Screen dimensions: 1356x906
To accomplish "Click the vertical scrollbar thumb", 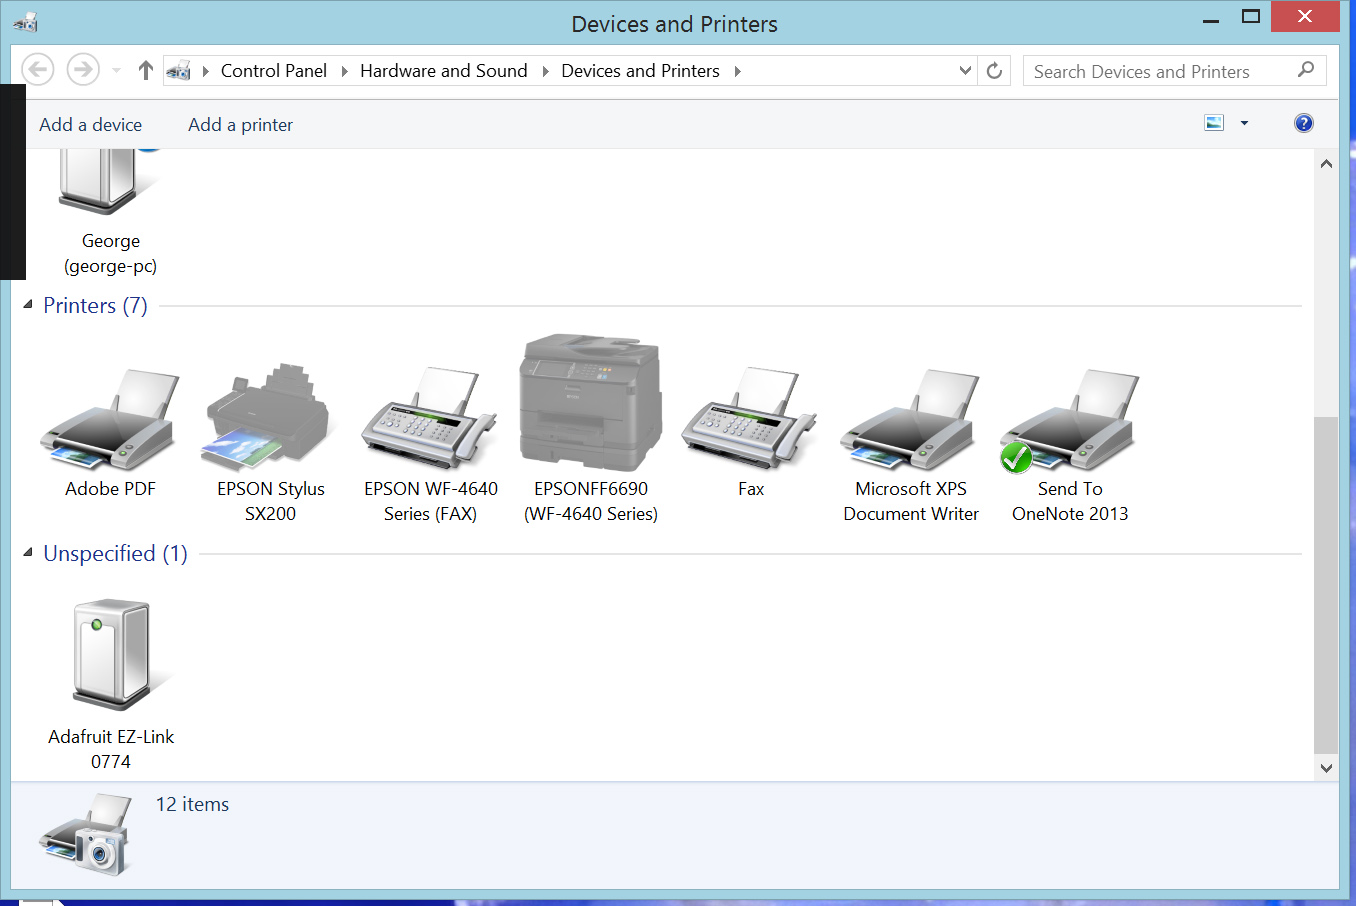I will tap(1326, 585).
